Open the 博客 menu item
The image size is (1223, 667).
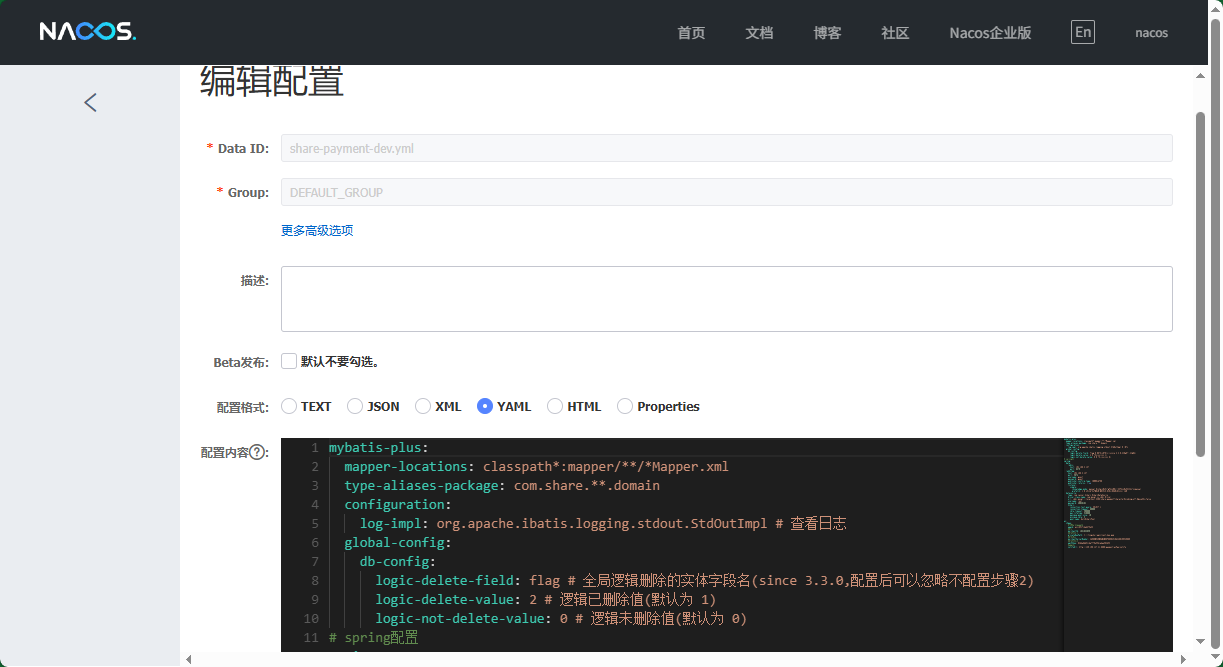coord(827,33)
